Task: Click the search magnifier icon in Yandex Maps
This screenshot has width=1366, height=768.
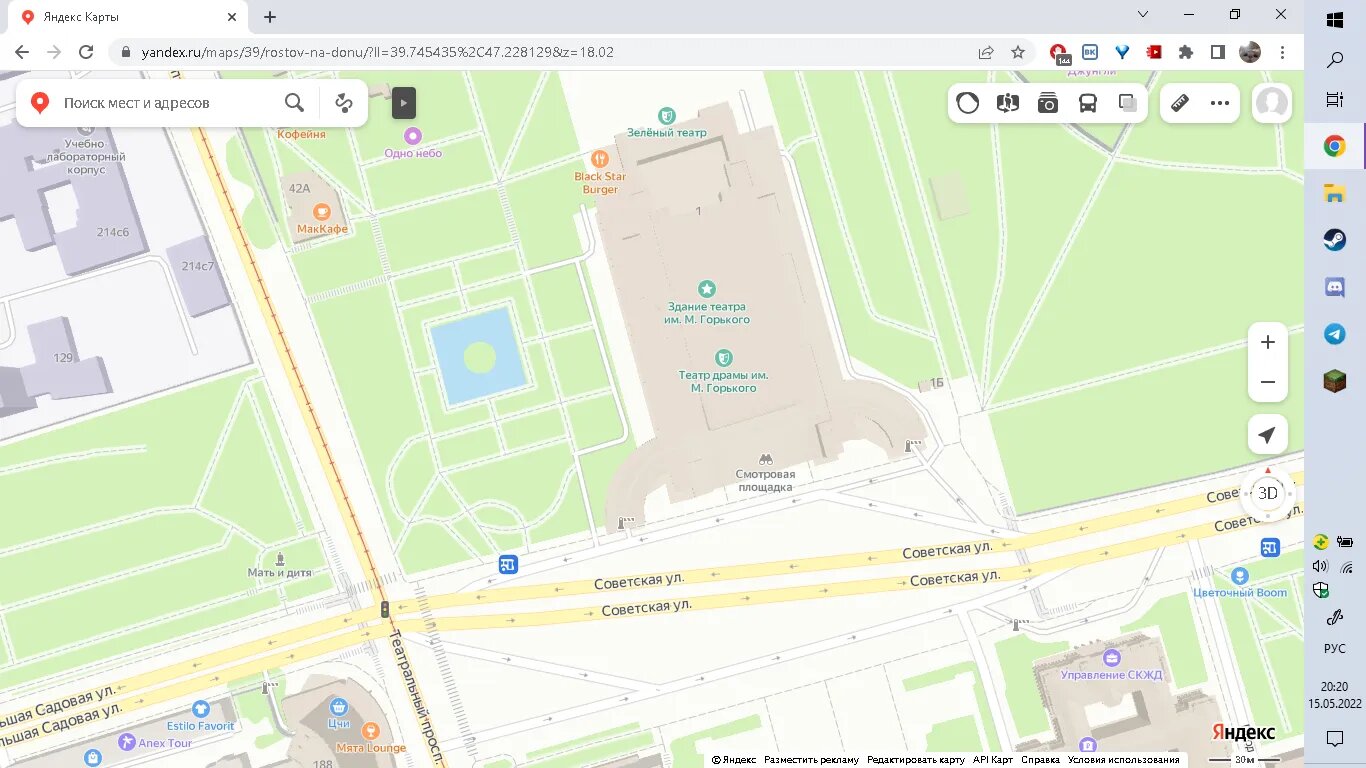Action: pos(294,102)
